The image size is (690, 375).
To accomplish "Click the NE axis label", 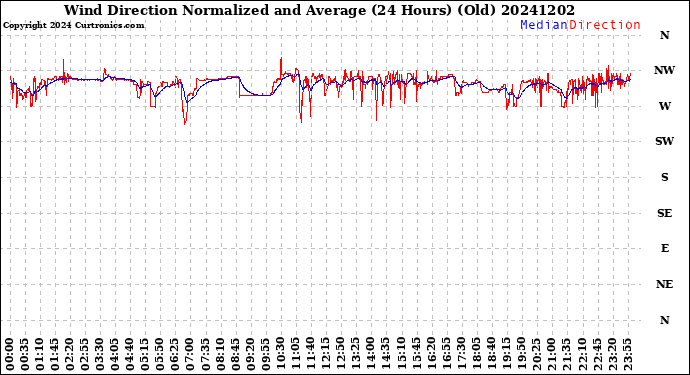I will (x=664, y=284).
